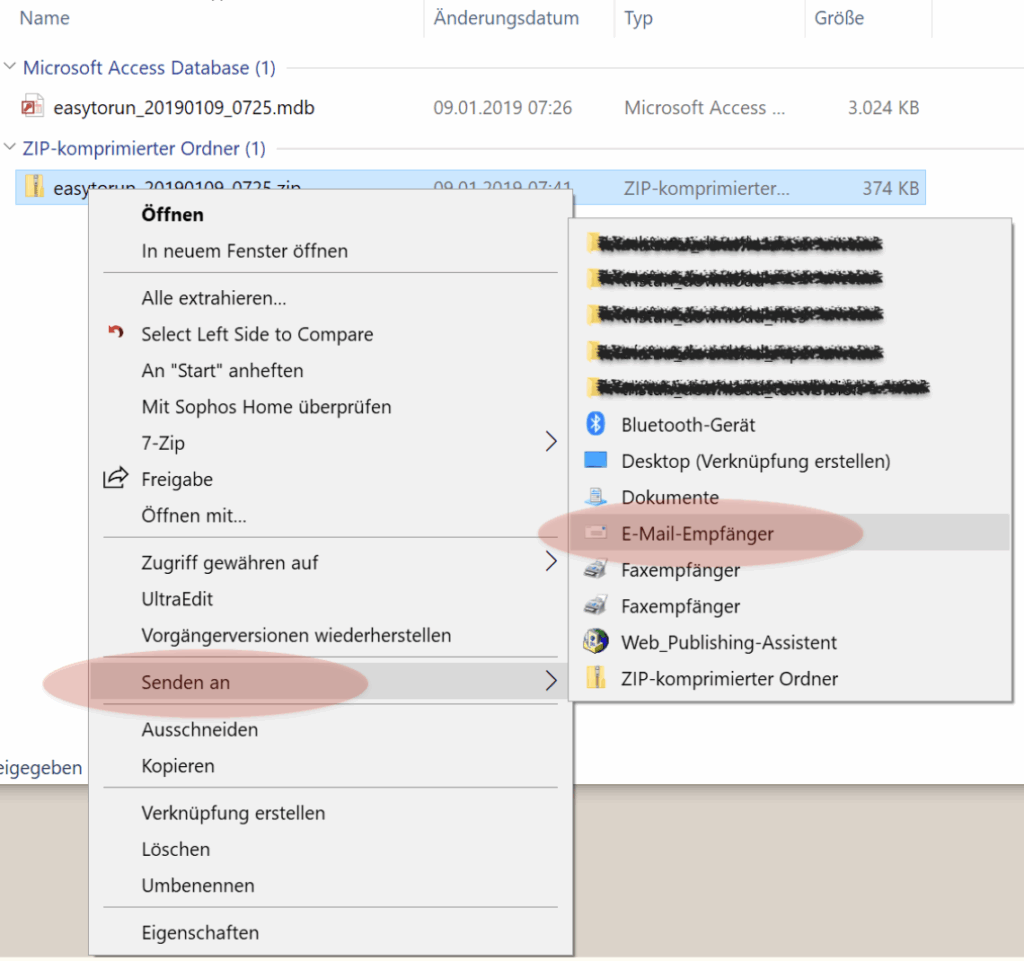The height and width of the screenshot is (961, 1024).
Task: Click the Freigabe share icon
Action: 116,479
